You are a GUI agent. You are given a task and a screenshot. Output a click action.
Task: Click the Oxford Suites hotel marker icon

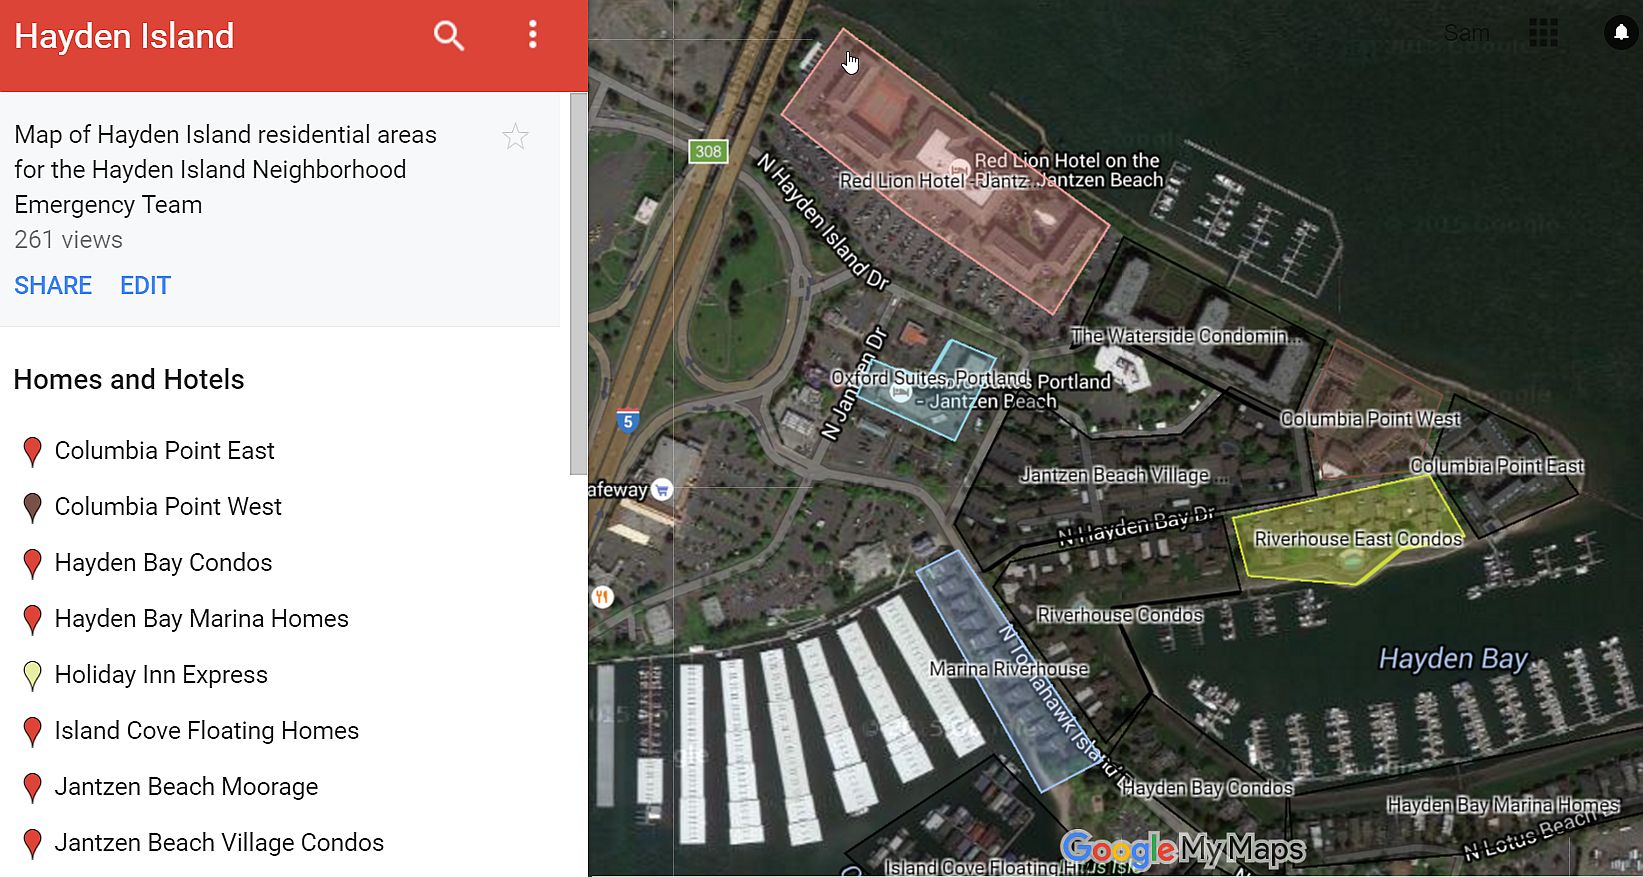tap(901, 393)
